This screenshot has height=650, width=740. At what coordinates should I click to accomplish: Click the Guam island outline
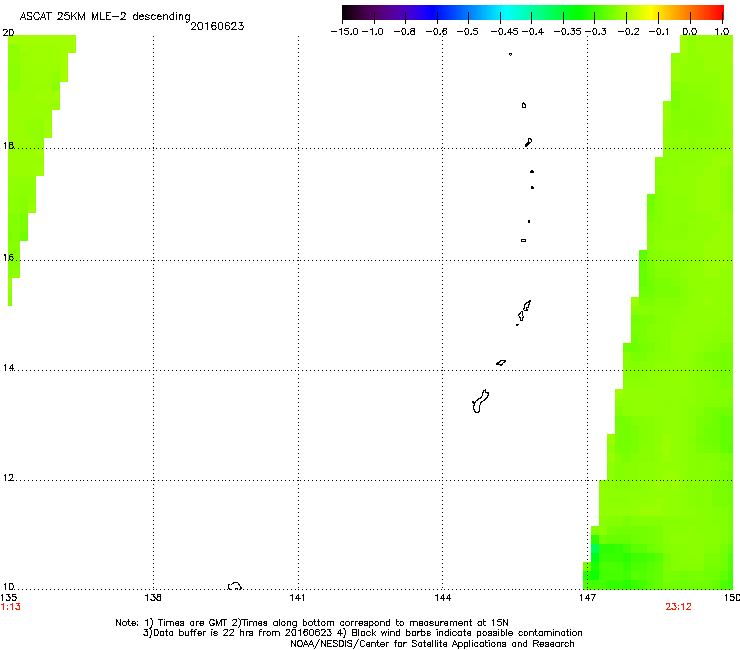tap(480, 401)
